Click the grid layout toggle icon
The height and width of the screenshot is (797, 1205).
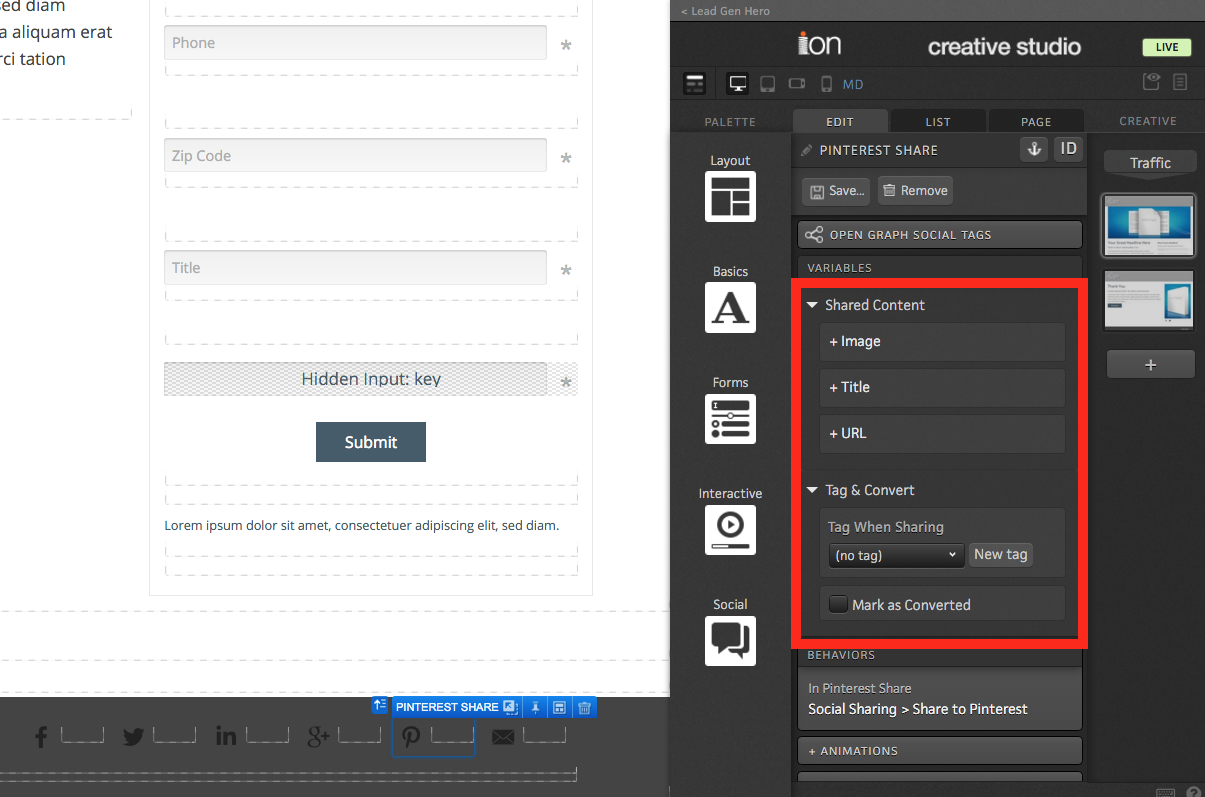695,84
